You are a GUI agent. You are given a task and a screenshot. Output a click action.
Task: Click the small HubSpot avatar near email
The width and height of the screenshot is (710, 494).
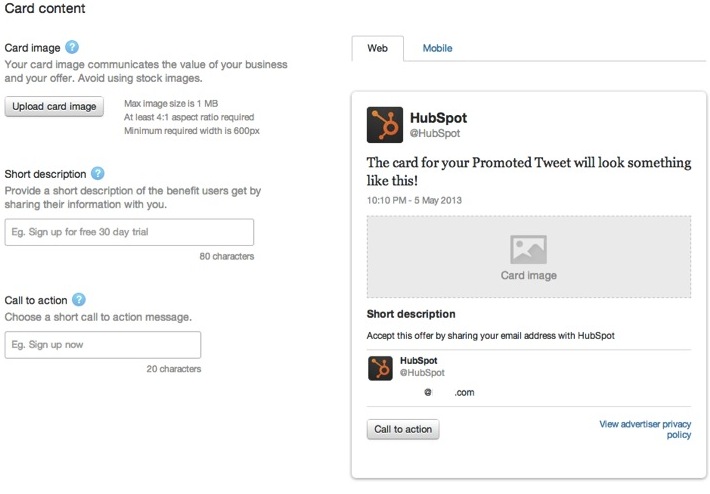click(380, 368)
